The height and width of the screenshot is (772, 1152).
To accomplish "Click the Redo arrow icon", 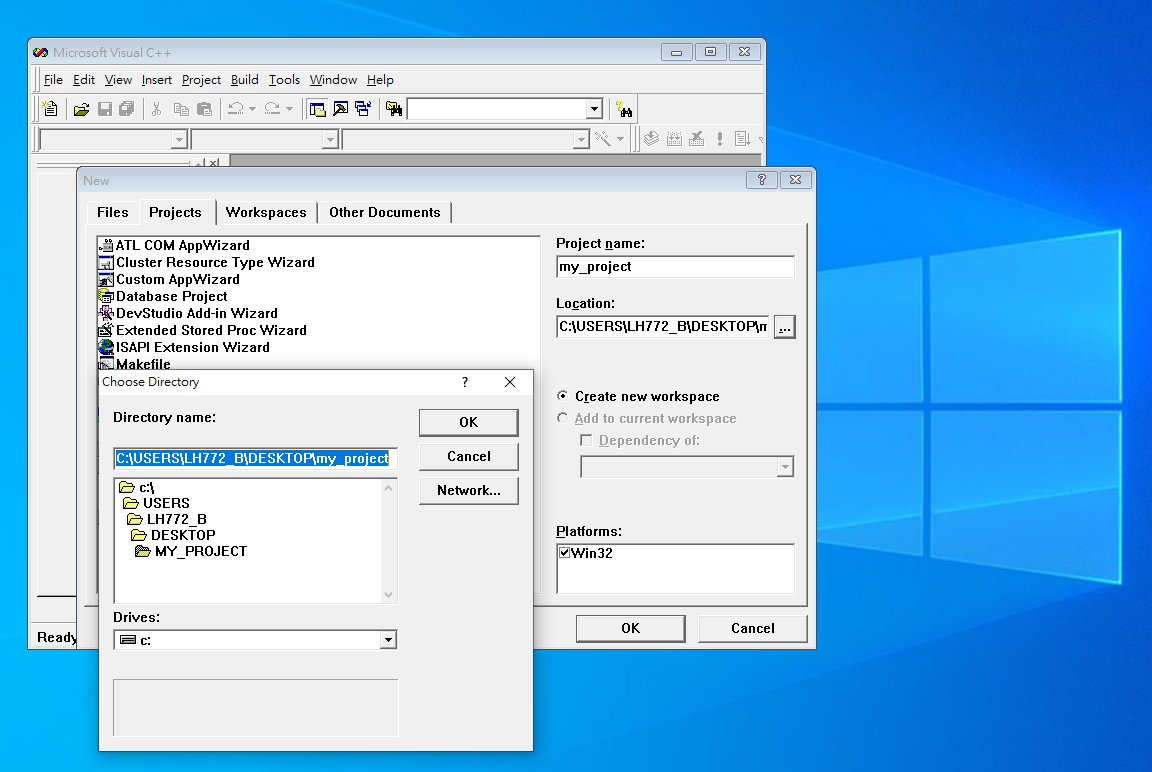I will (x=272, y=109).
